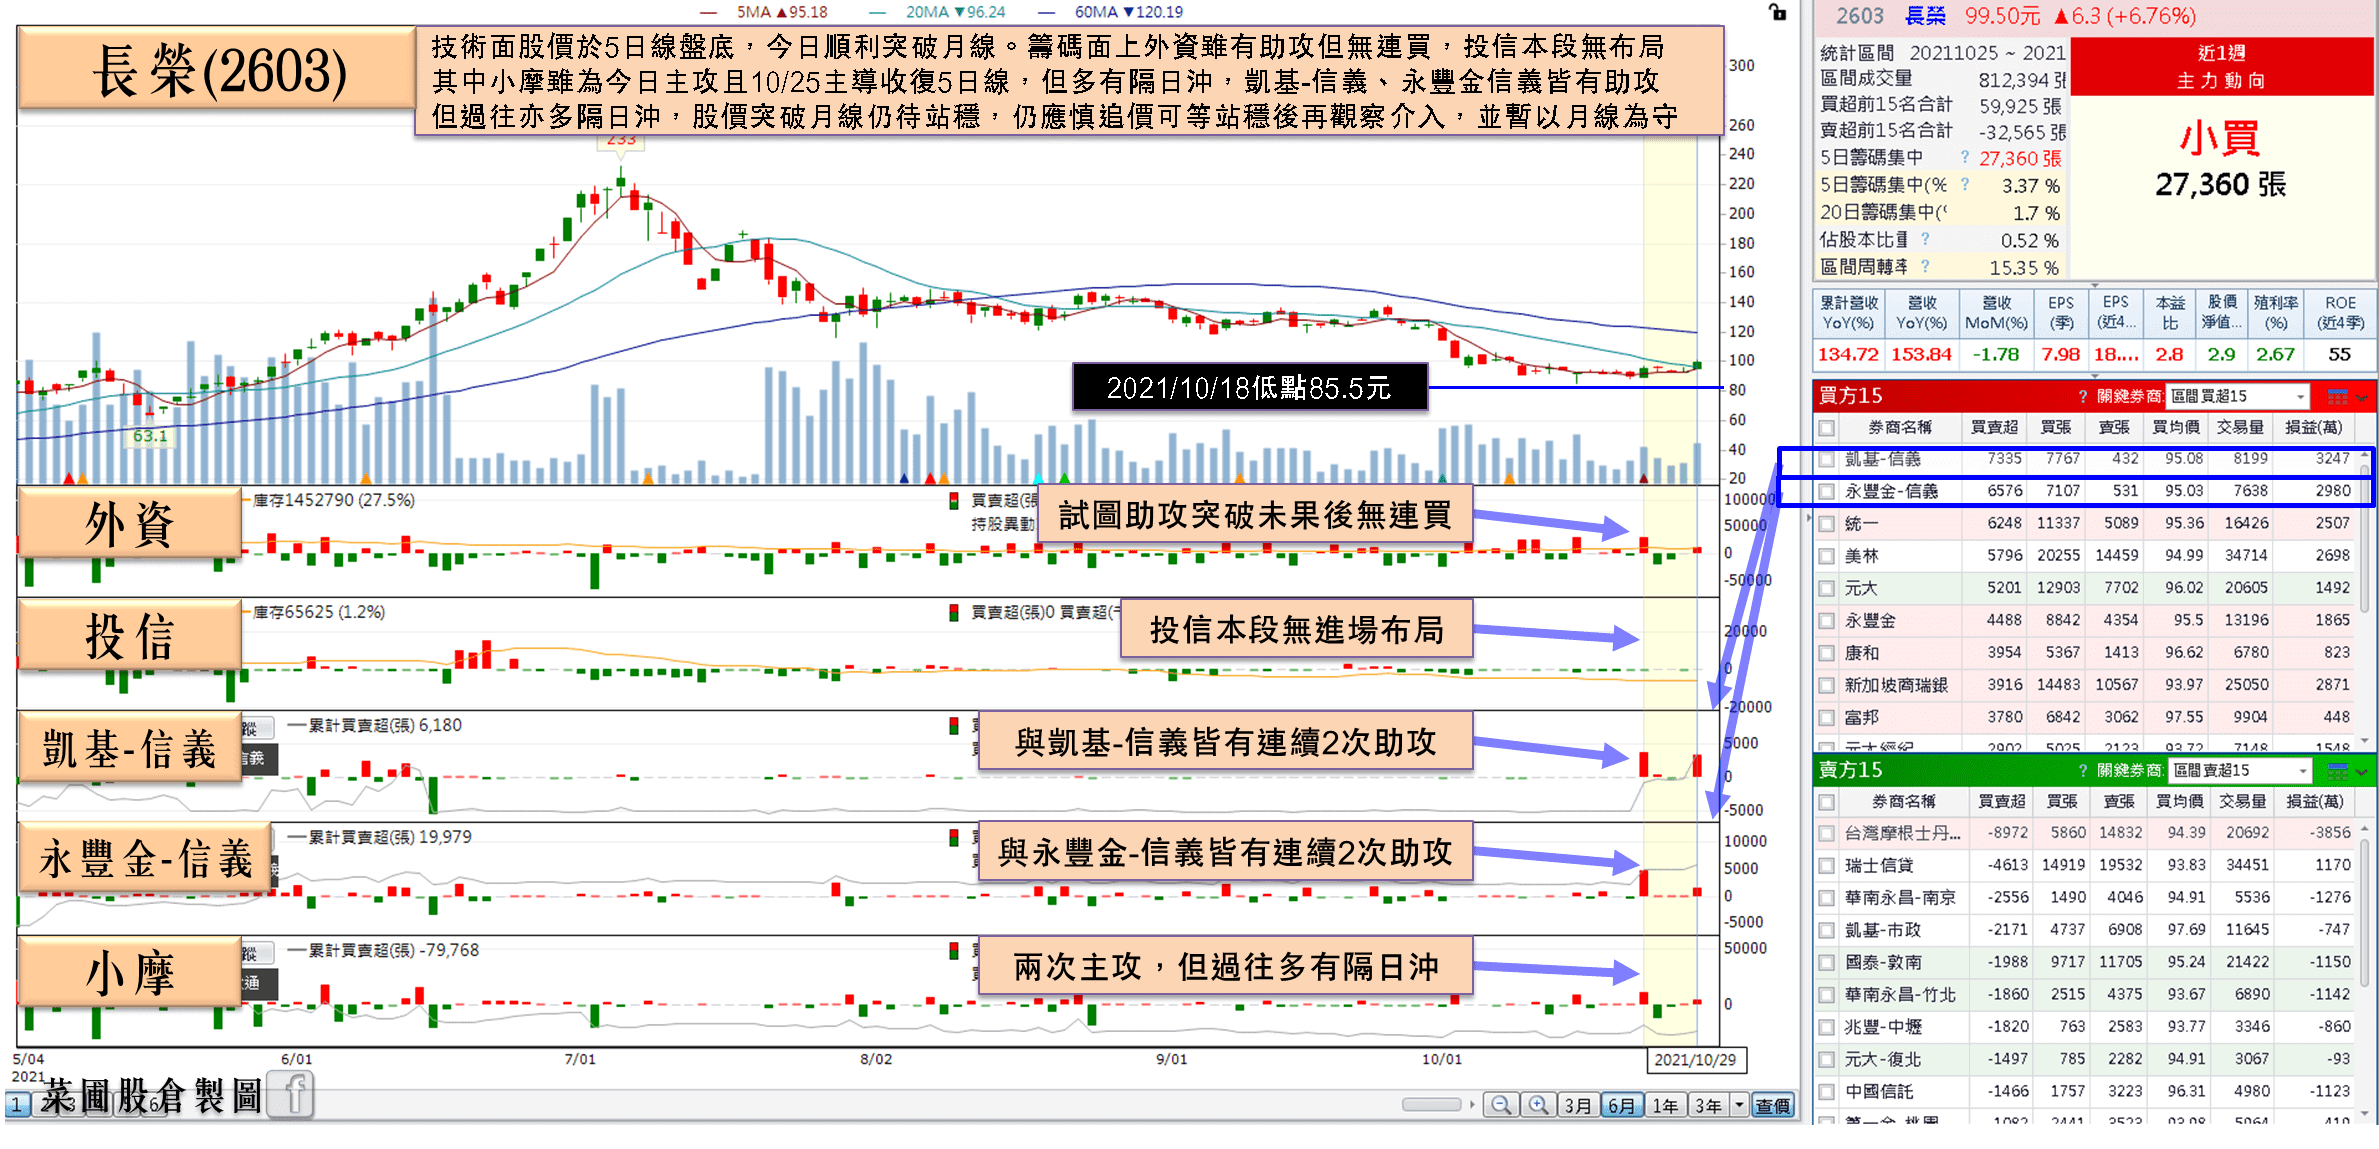Switch chart range to 1年
This screenshot has height=1149, width=2379.
1665,1105
